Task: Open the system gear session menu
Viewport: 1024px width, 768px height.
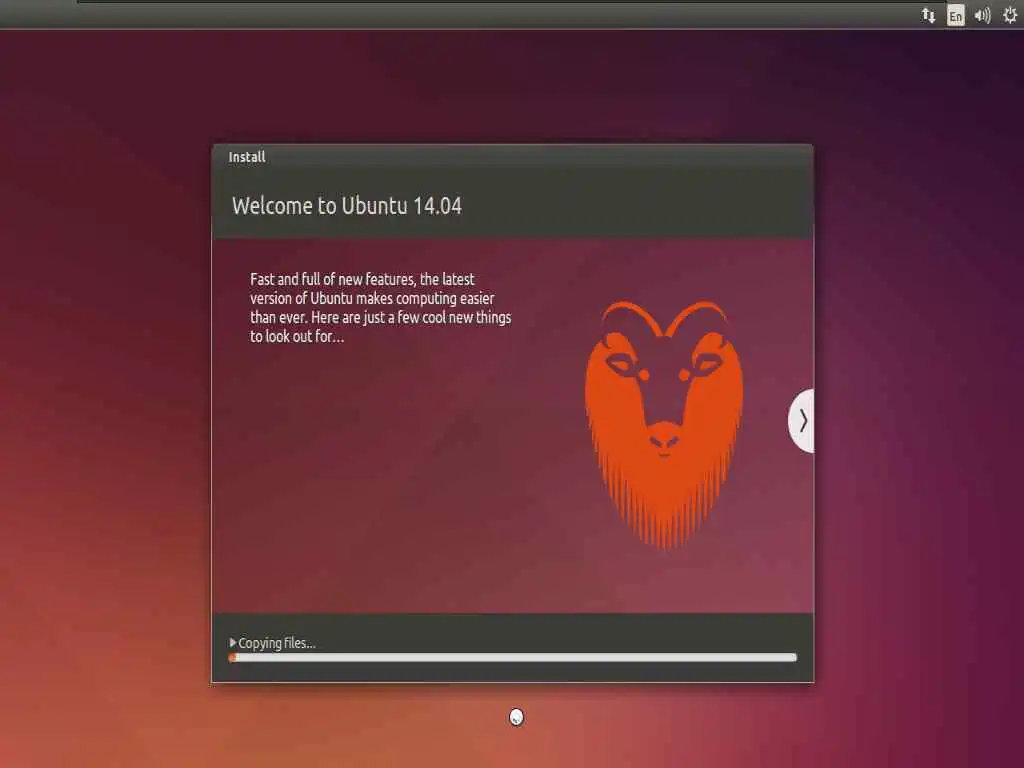Action: [1010, 15]
